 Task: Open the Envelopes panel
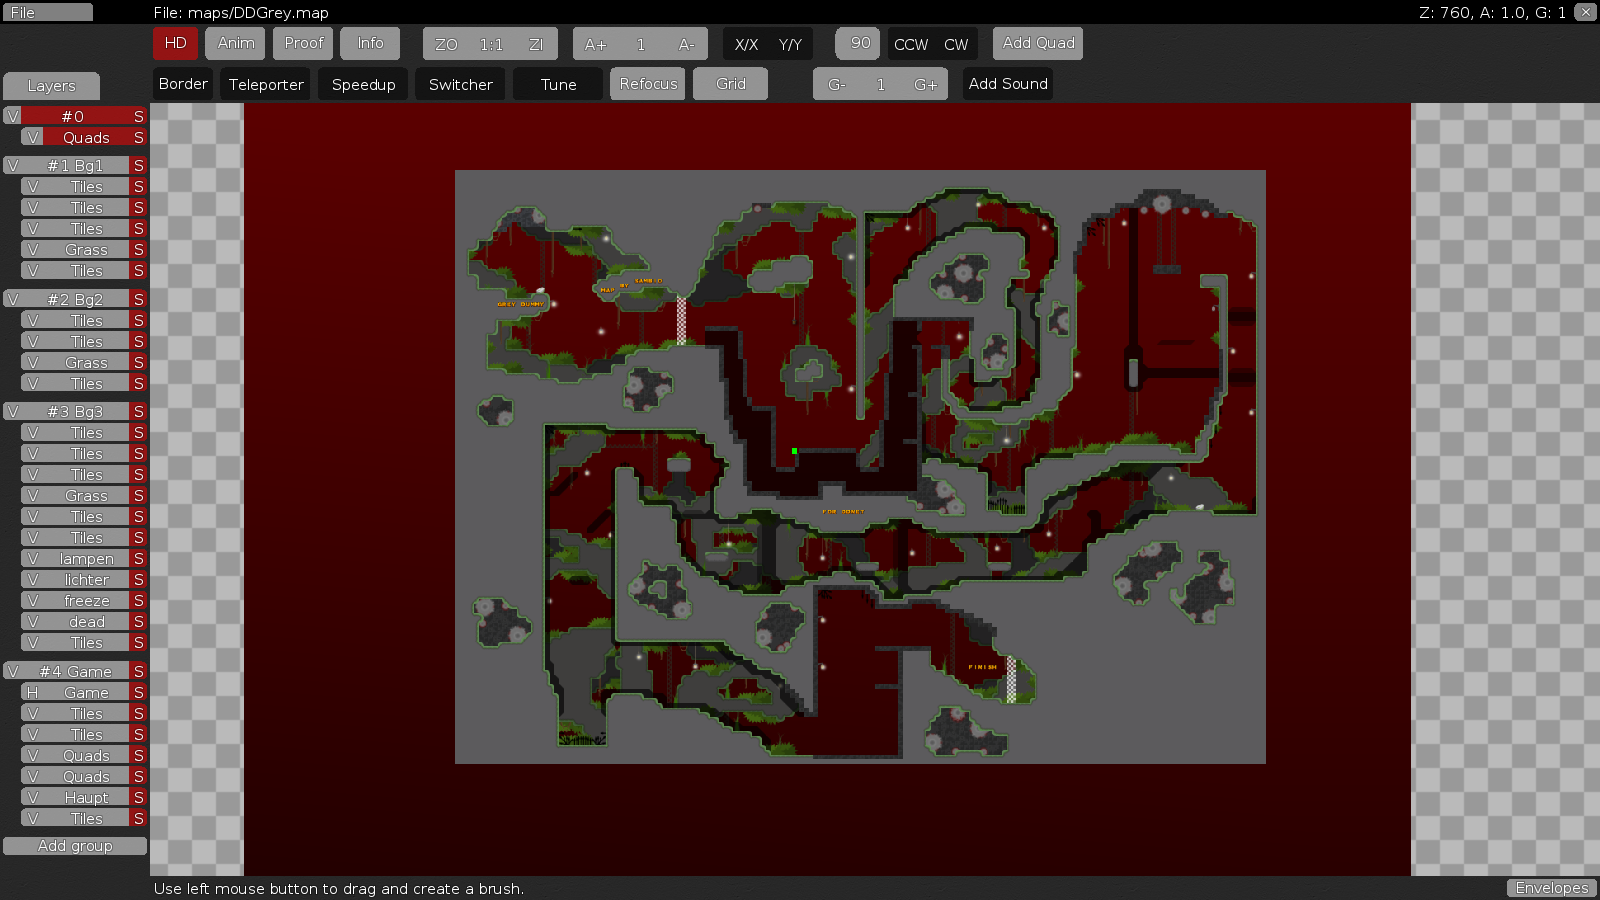[x=1551, y=888]
